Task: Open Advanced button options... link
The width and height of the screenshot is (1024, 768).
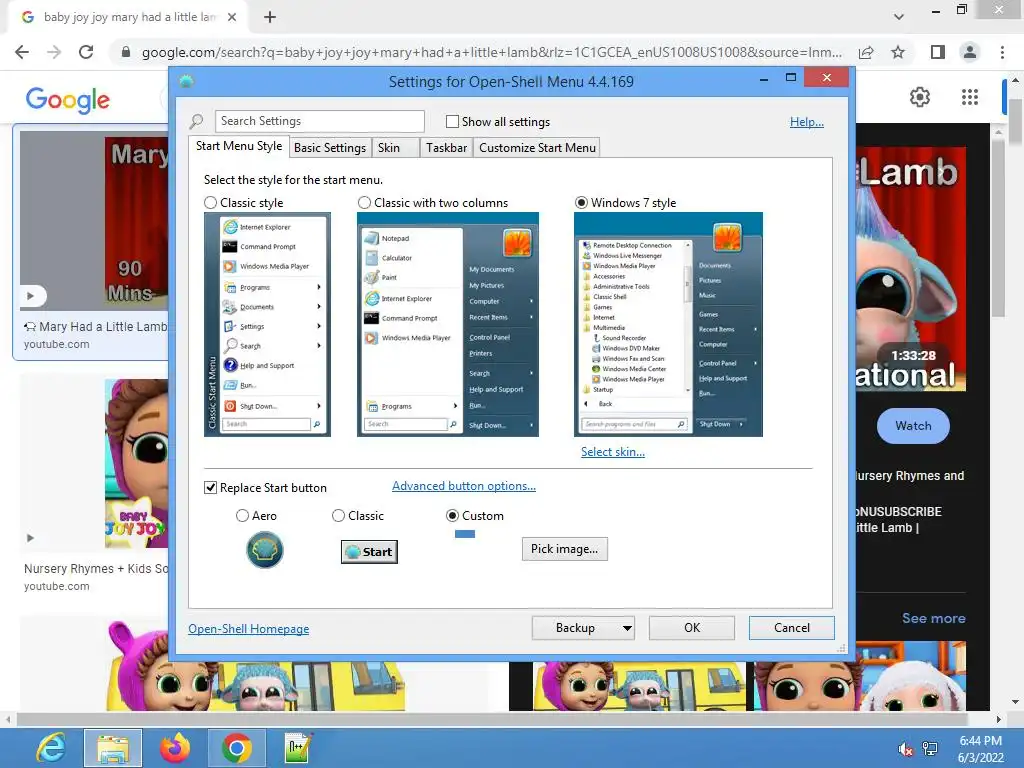Action: click(x=464, y=486)
